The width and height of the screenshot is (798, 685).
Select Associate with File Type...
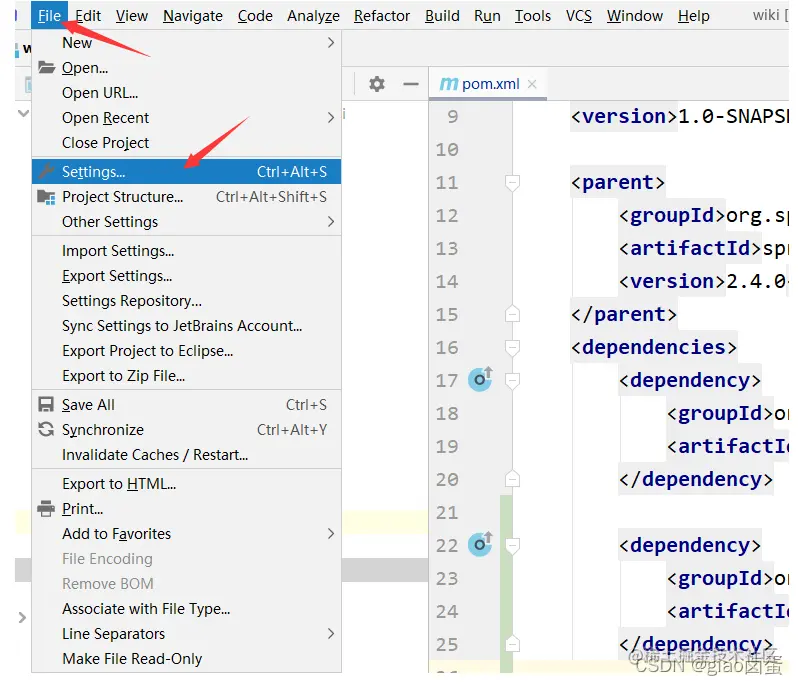186,609
